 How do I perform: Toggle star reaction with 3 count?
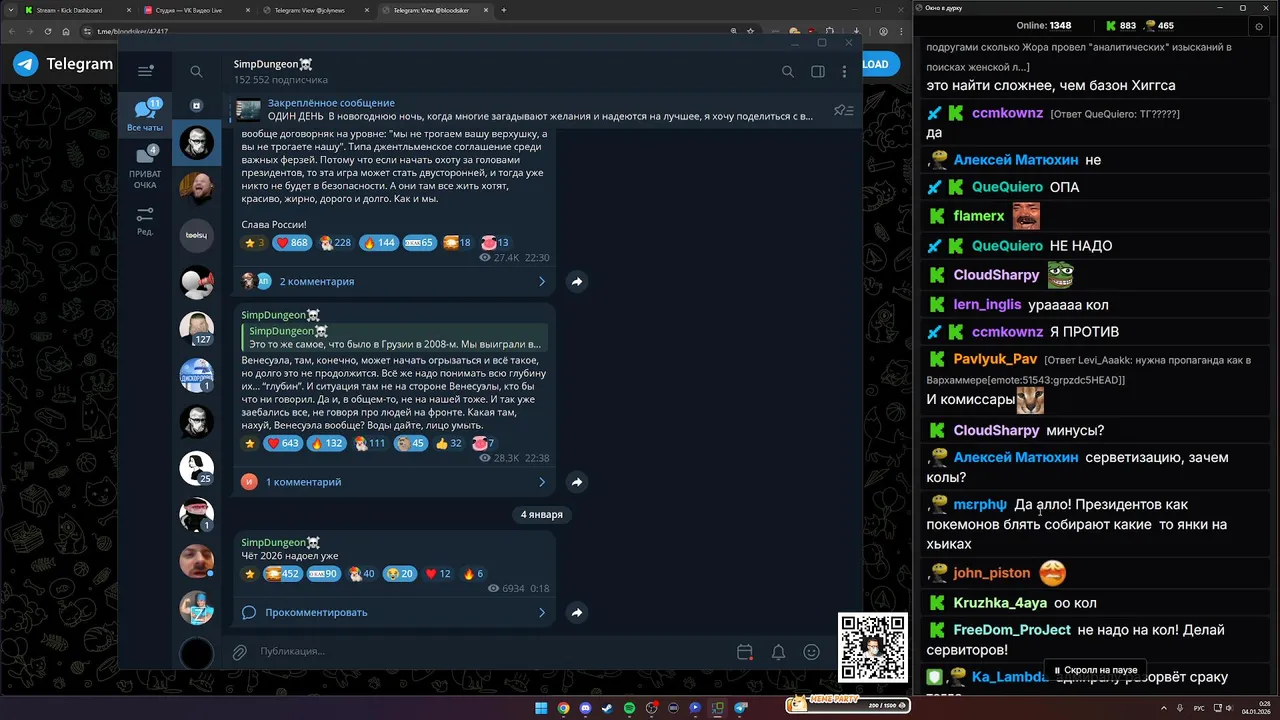[x=254, y=243]
